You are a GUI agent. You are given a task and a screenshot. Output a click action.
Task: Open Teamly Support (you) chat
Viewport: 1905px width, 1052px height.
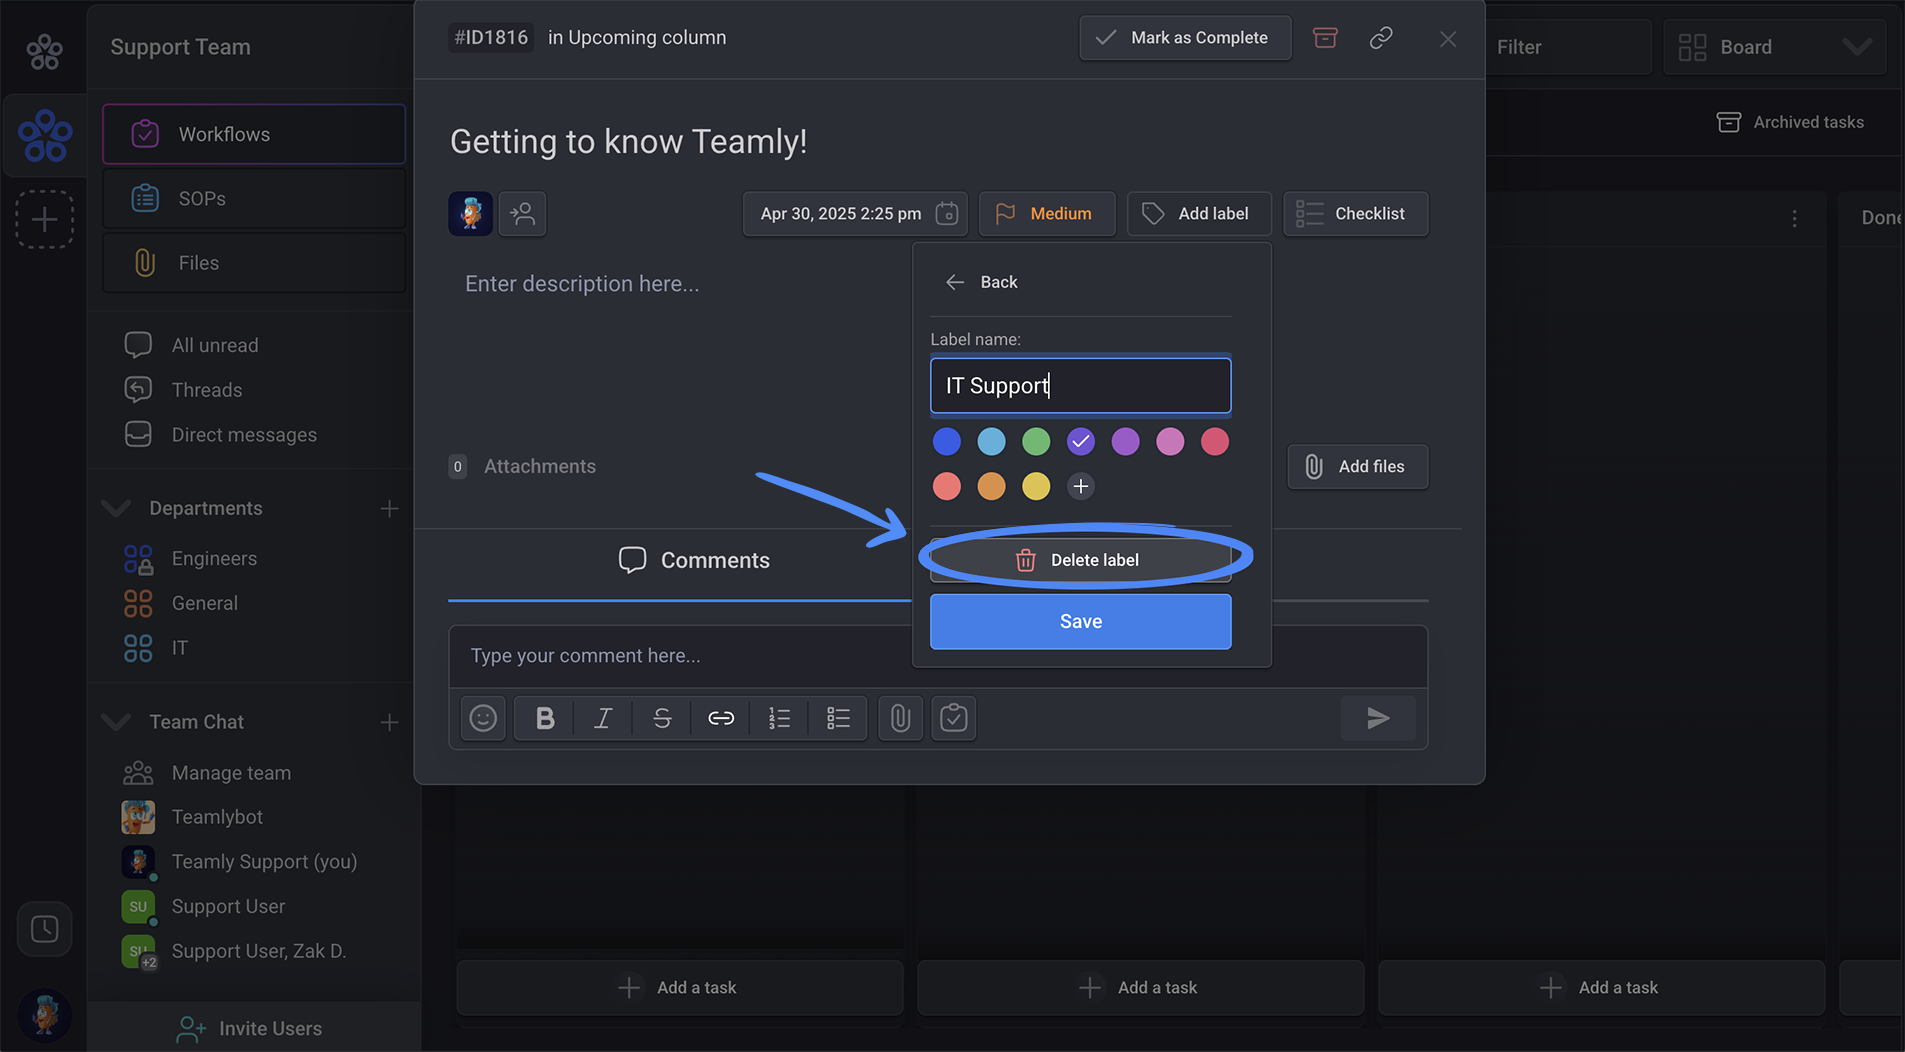pos(264,862)
